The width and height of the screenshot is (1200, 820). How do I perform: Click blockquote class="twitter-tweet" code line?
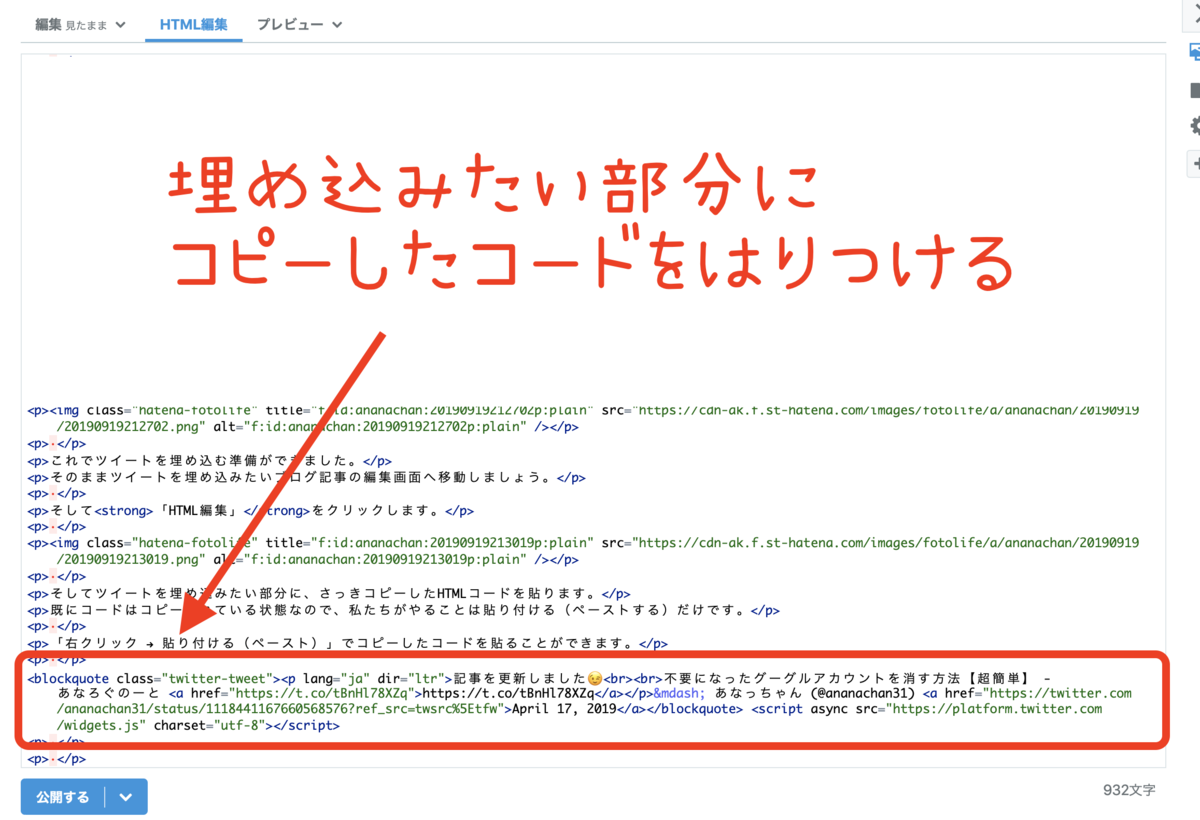[539, 677]
